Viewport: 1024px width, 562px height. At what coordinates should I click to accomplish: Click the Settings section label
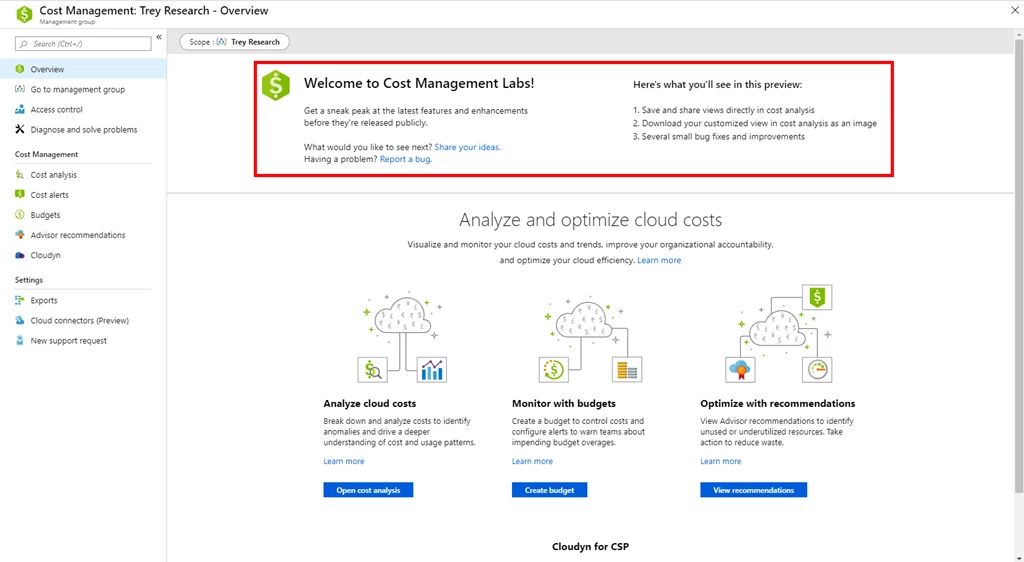pyautogui.click(x=29, y=280)
